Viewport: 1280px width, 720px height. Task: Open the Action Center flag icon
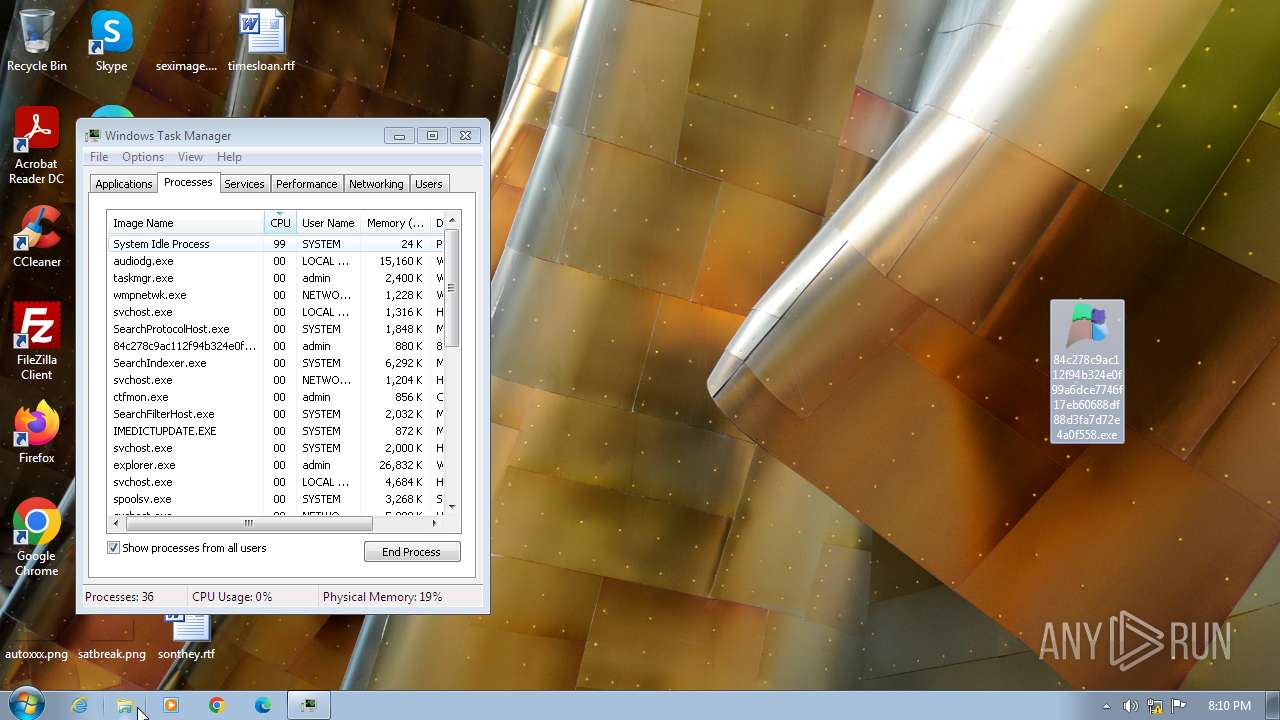[1179, 706]
